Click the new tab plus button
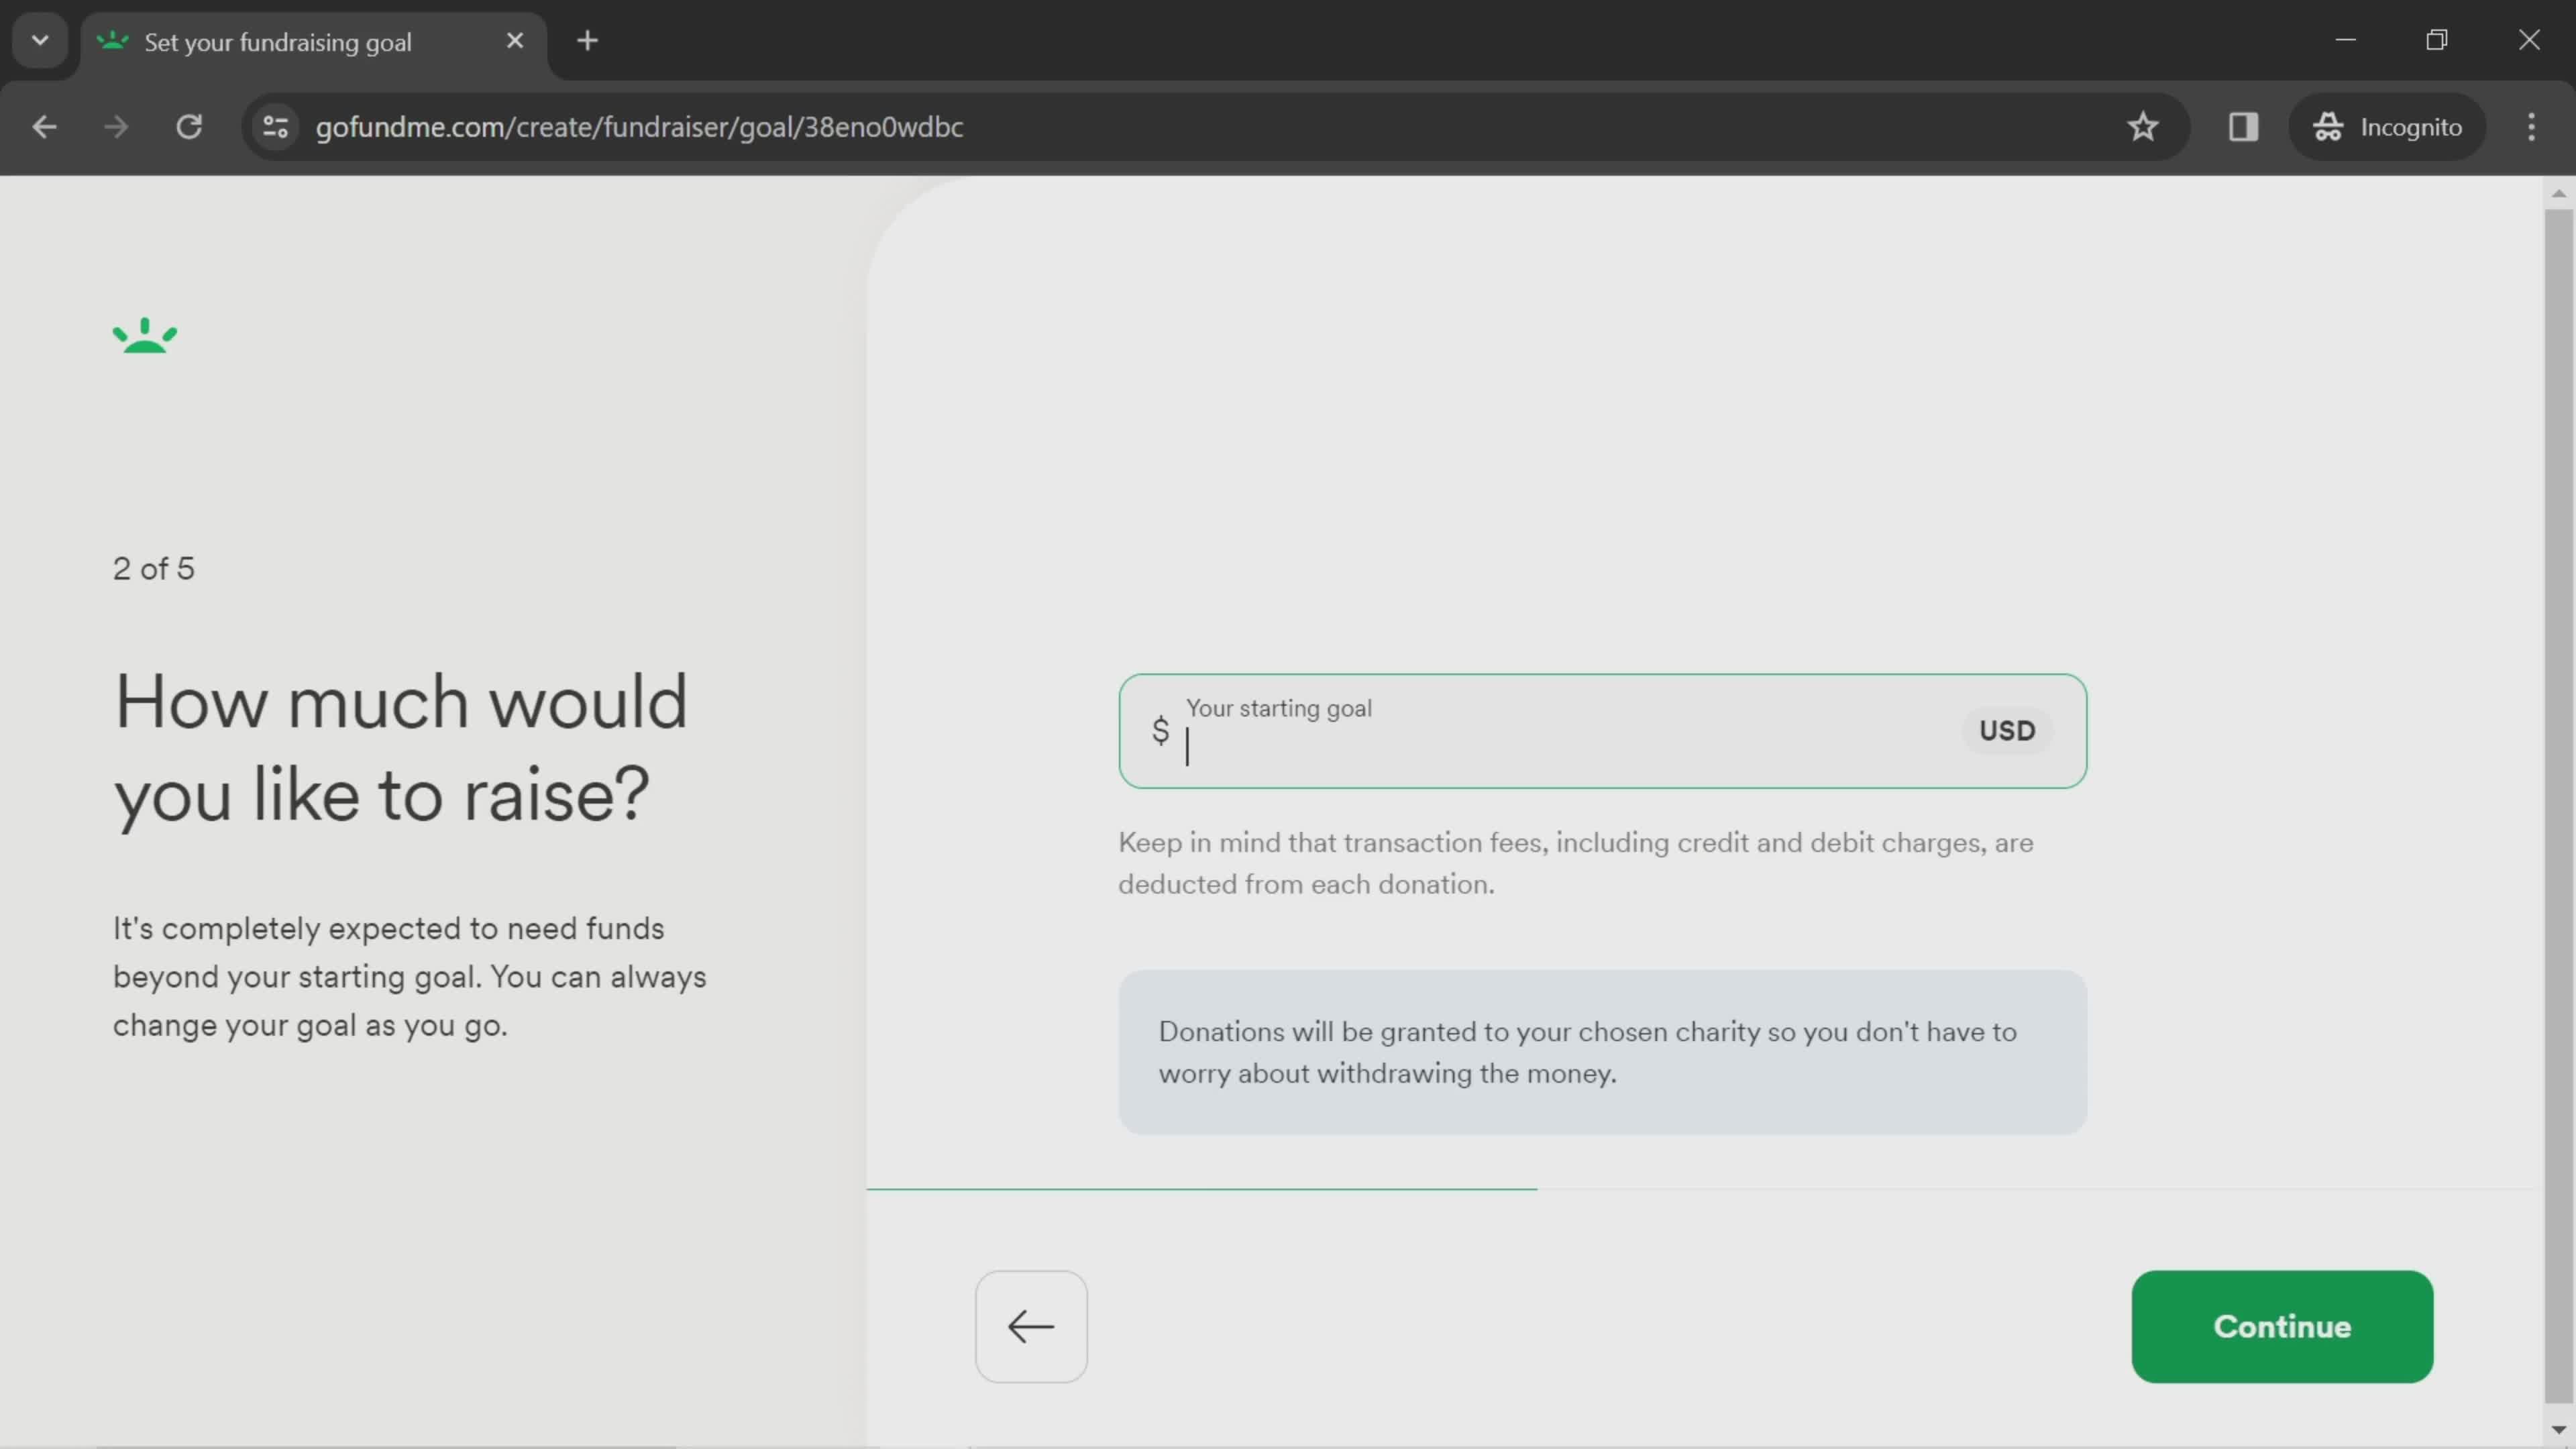The width and height of the screenshot is (2576, 1449). click(588, 39)
